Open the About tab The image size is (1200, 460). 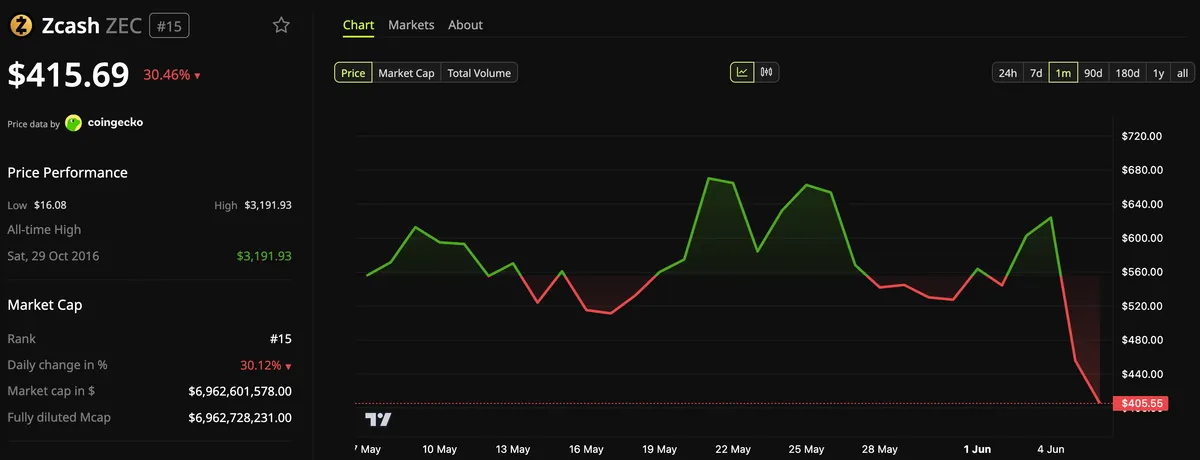coord(465,25)
